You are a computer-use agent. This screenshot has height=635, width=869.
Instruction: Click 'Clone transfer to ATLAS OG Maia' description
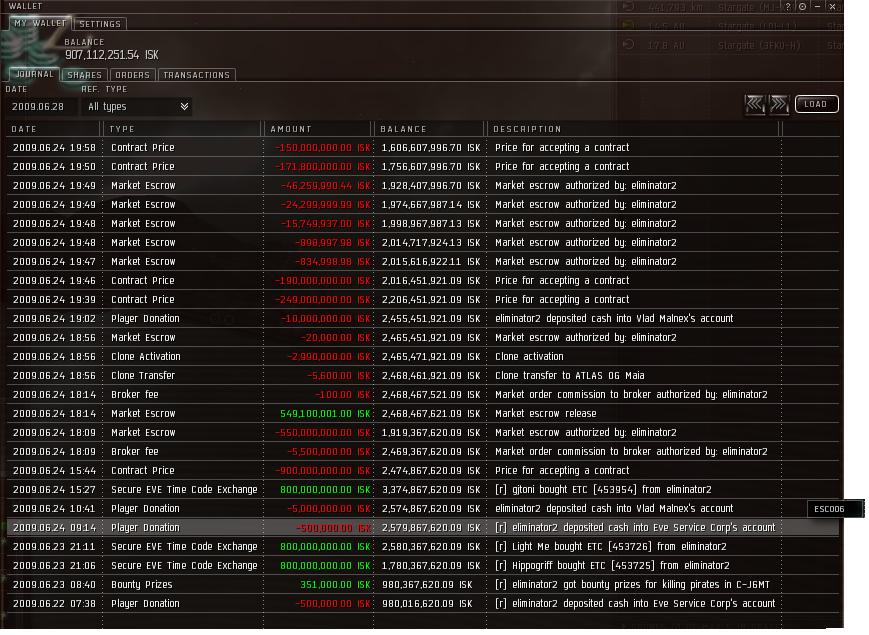pos(569,375)
